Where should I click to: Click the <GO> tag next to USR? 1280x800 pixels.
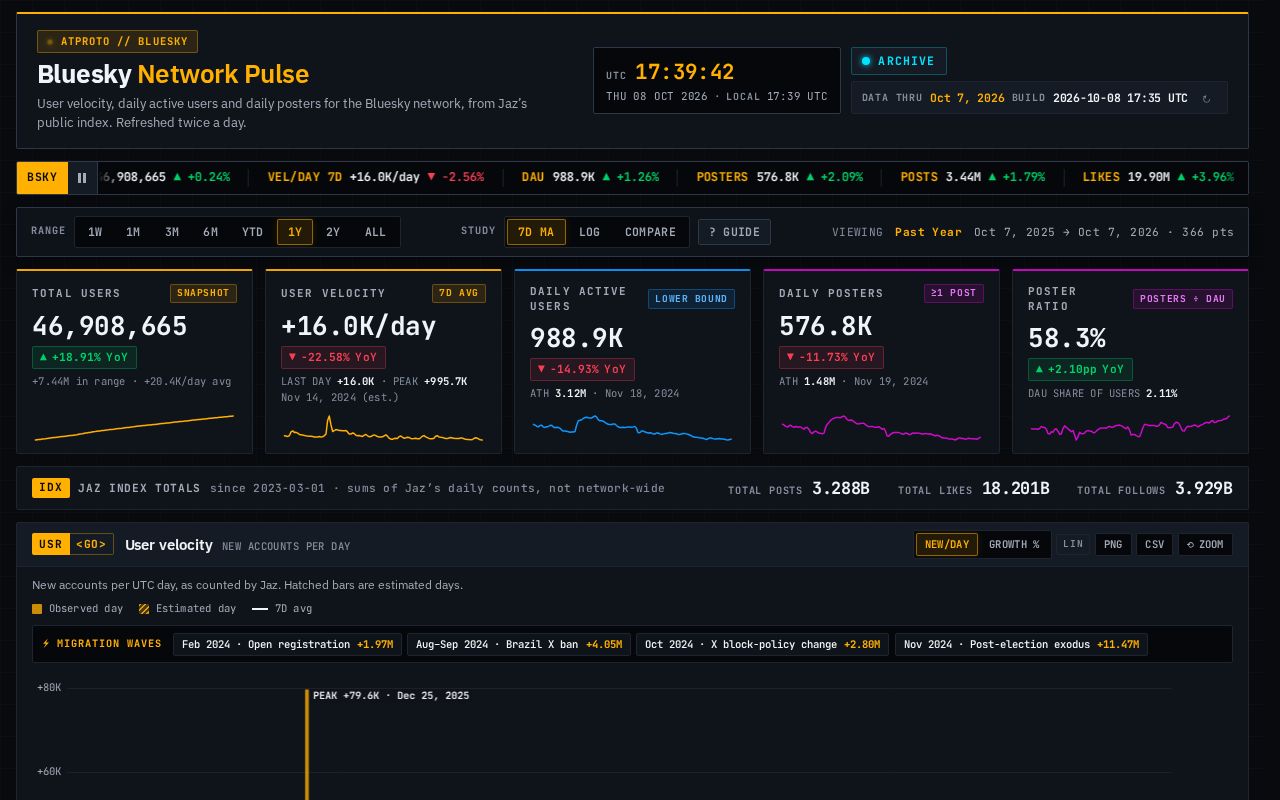coord(91,544)
